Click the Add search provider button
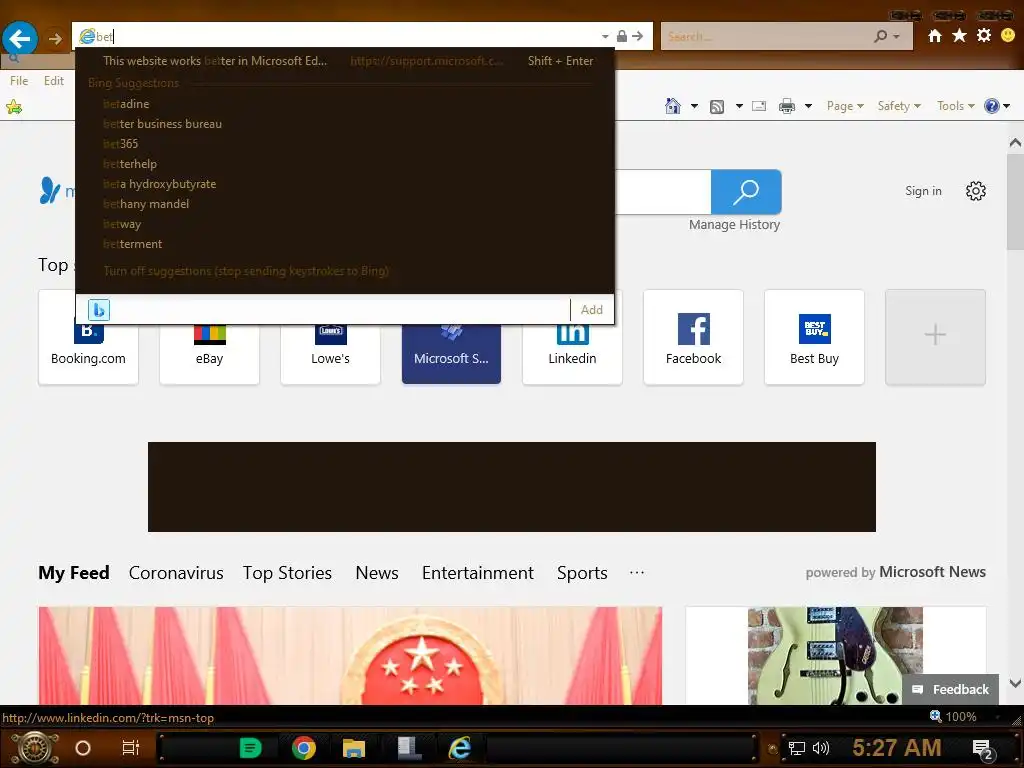This screenshot has width=1024, height=768. [x=592, y=310]
